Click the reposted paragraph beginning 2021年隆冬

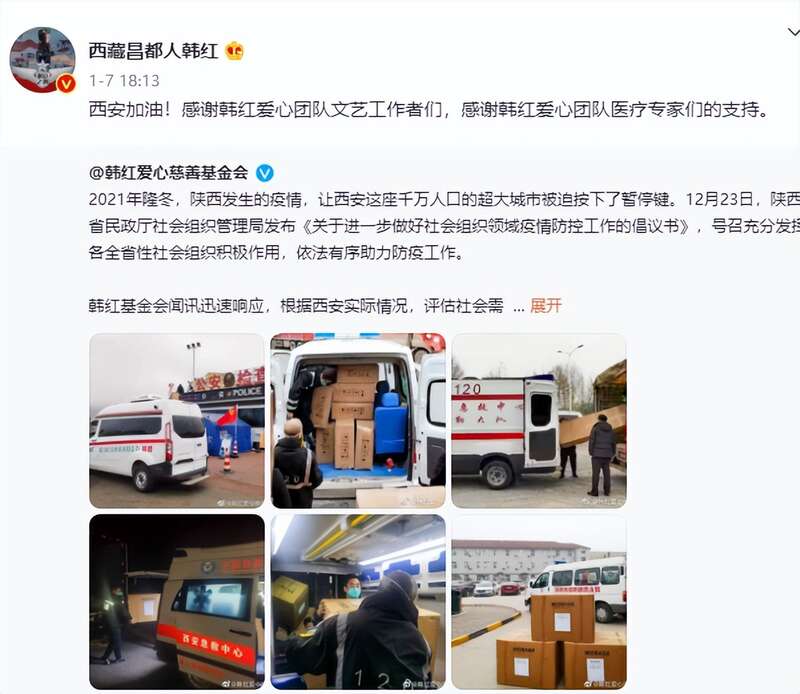444,226
